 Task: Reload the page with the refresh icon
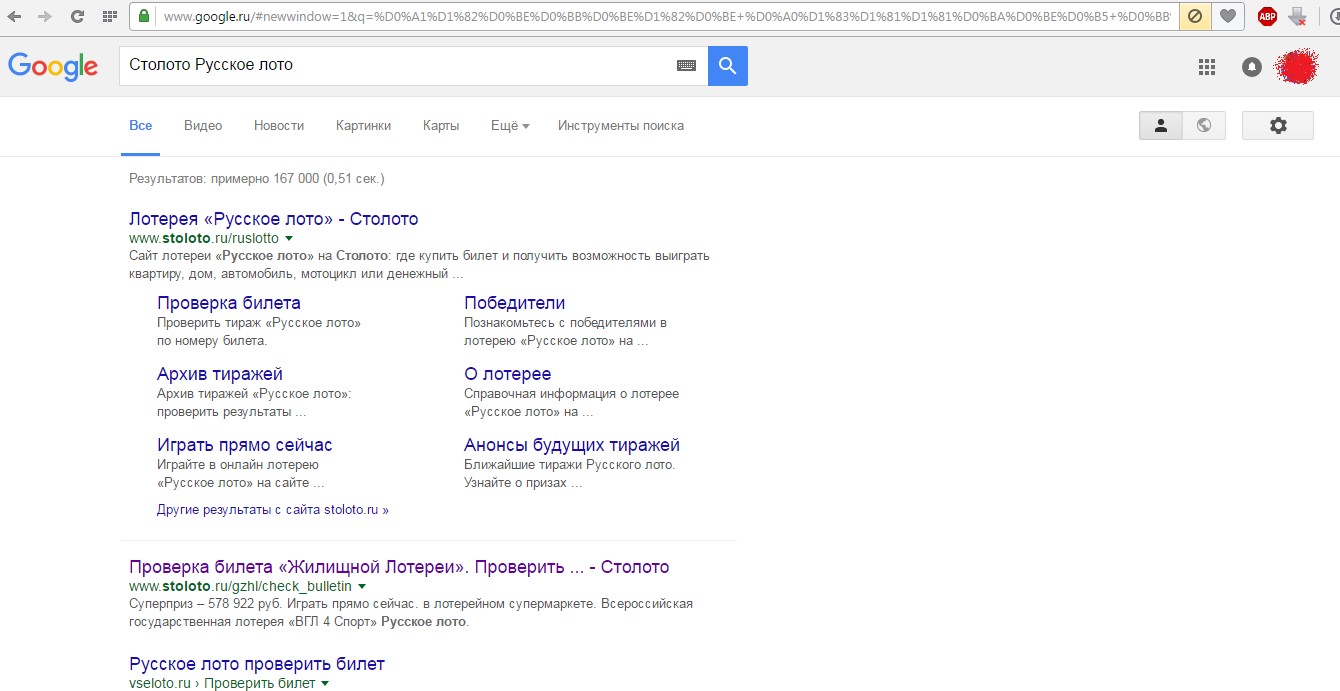tap(77, 16)
